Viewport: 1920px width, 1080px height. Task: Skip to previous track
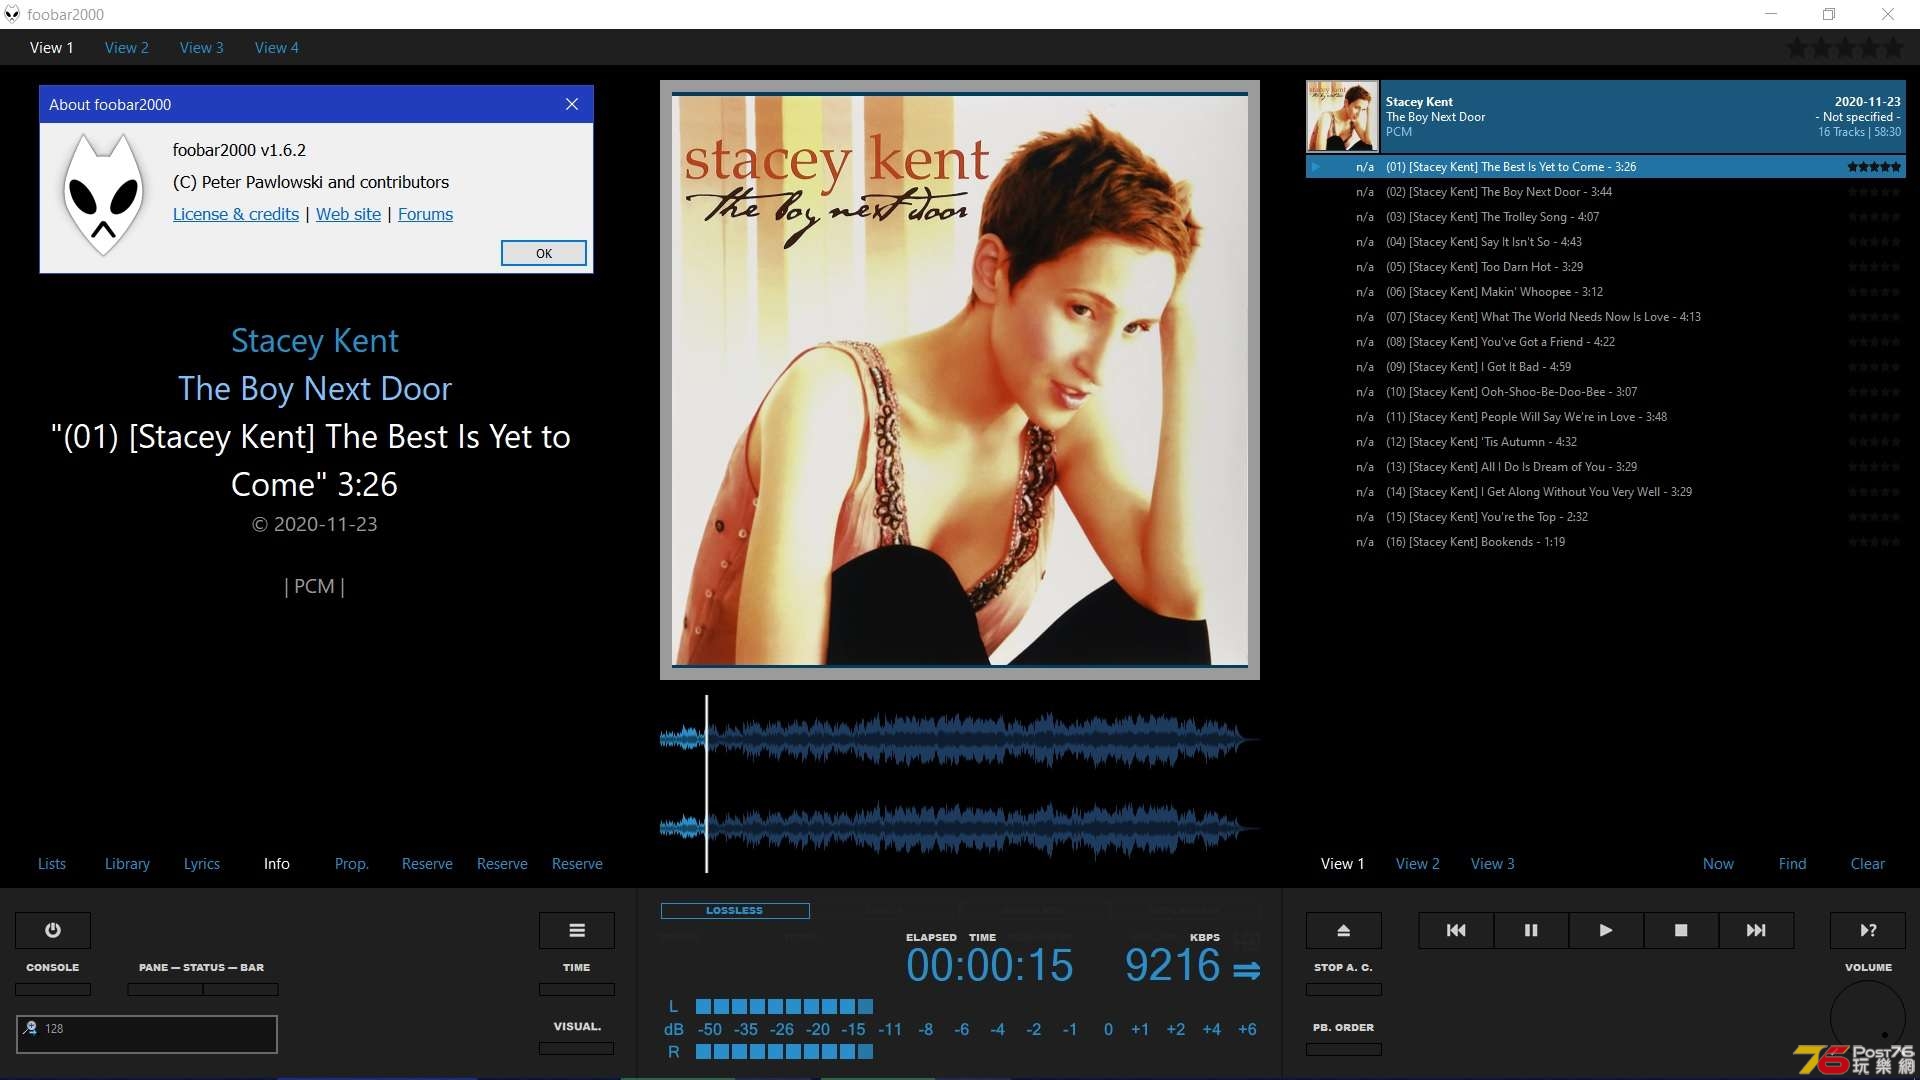pyautogui.click(x=1456, y=930)
